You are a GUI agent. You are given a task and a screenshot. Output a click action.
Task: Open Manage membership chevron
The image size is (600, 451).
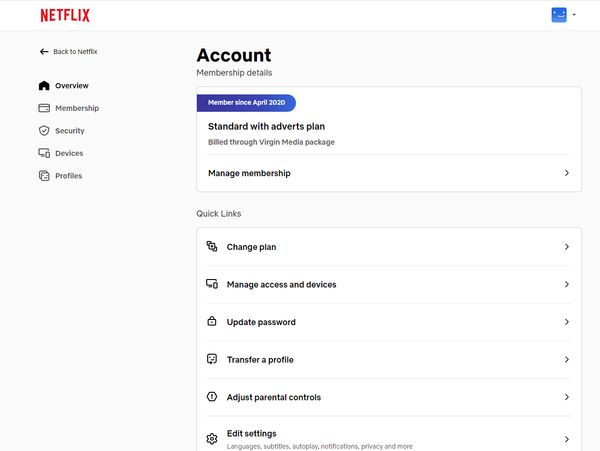click(x=566, y=173)
